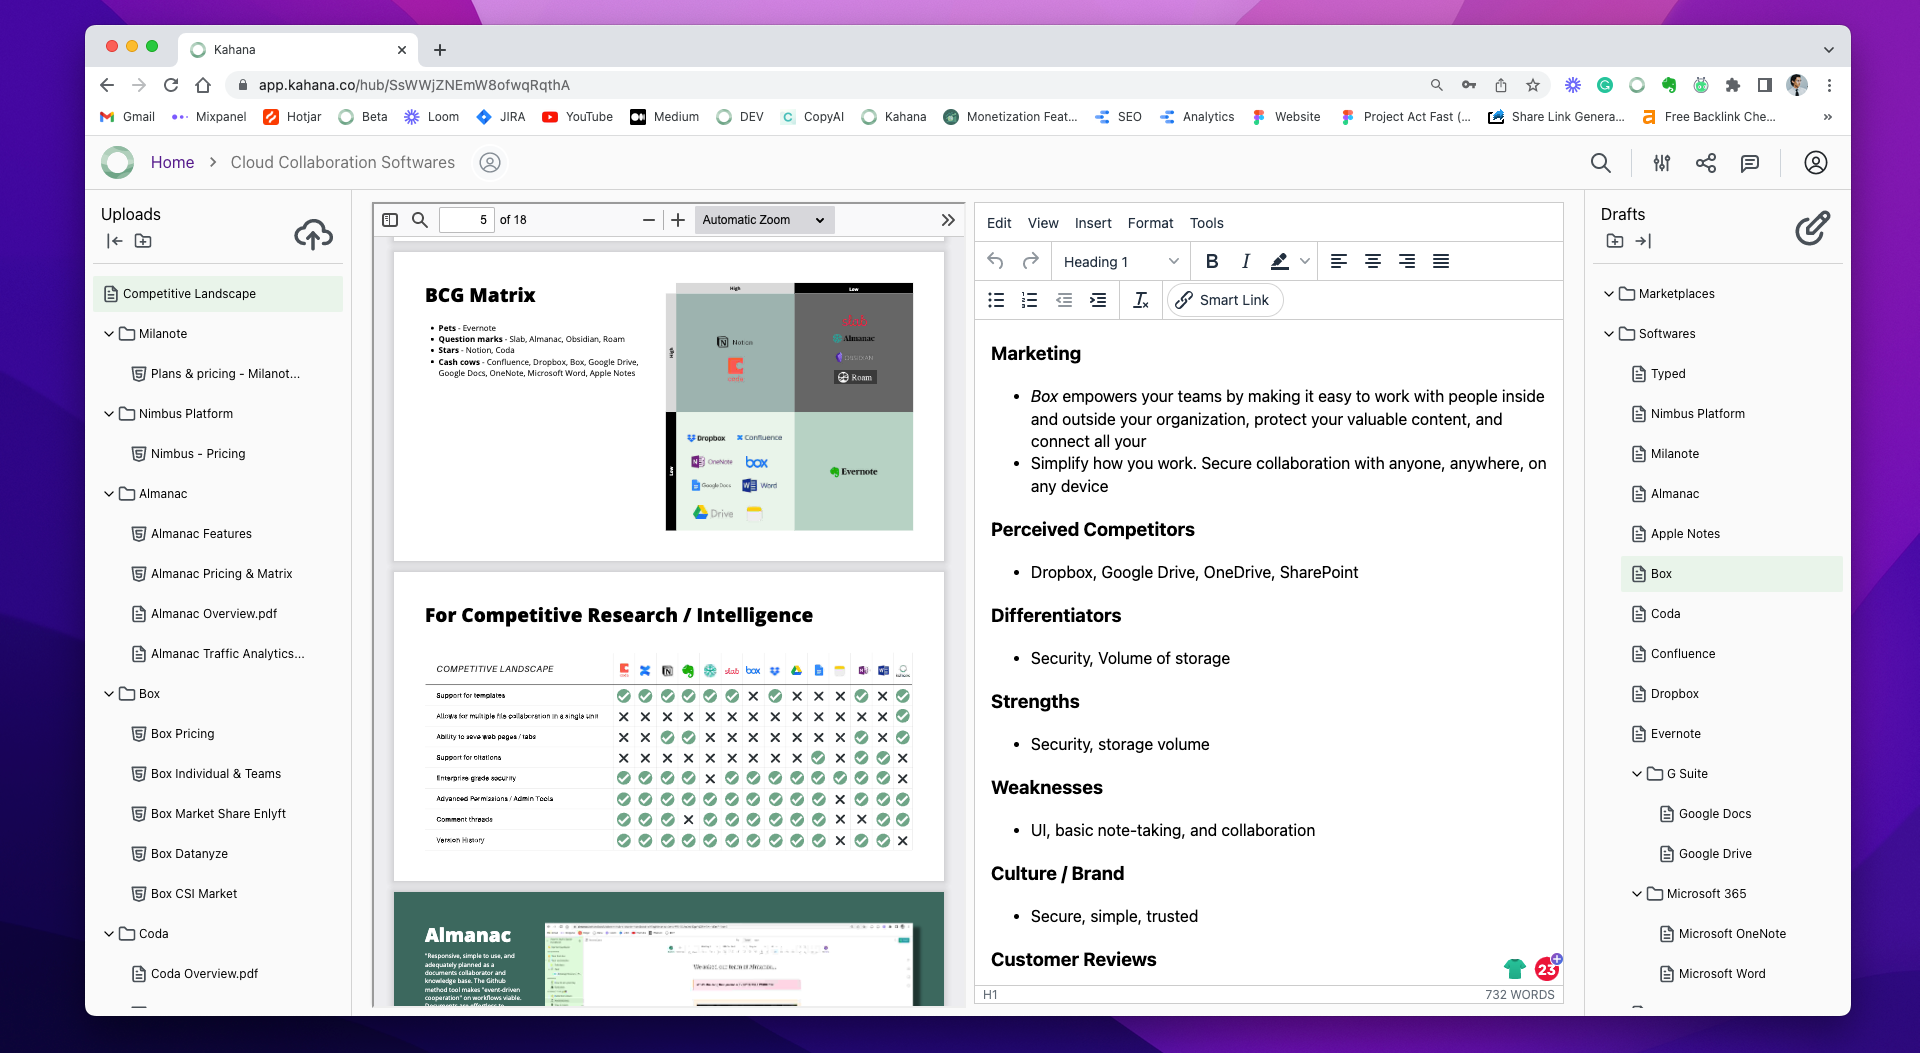The width and height of the screenshot is (1920, 1053).
Task: Align text left
Action: [1339, 261]
